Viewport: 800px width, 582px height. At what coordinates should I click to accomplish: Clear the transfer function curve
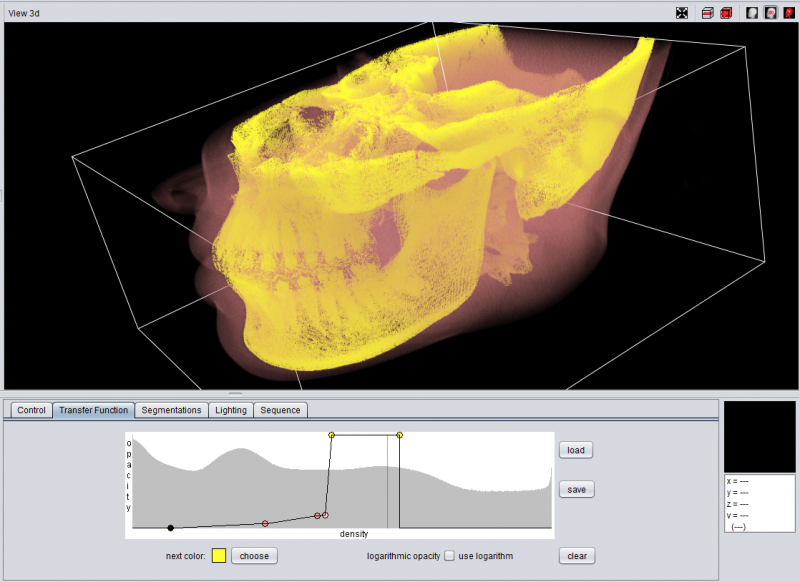click(576, 556)
